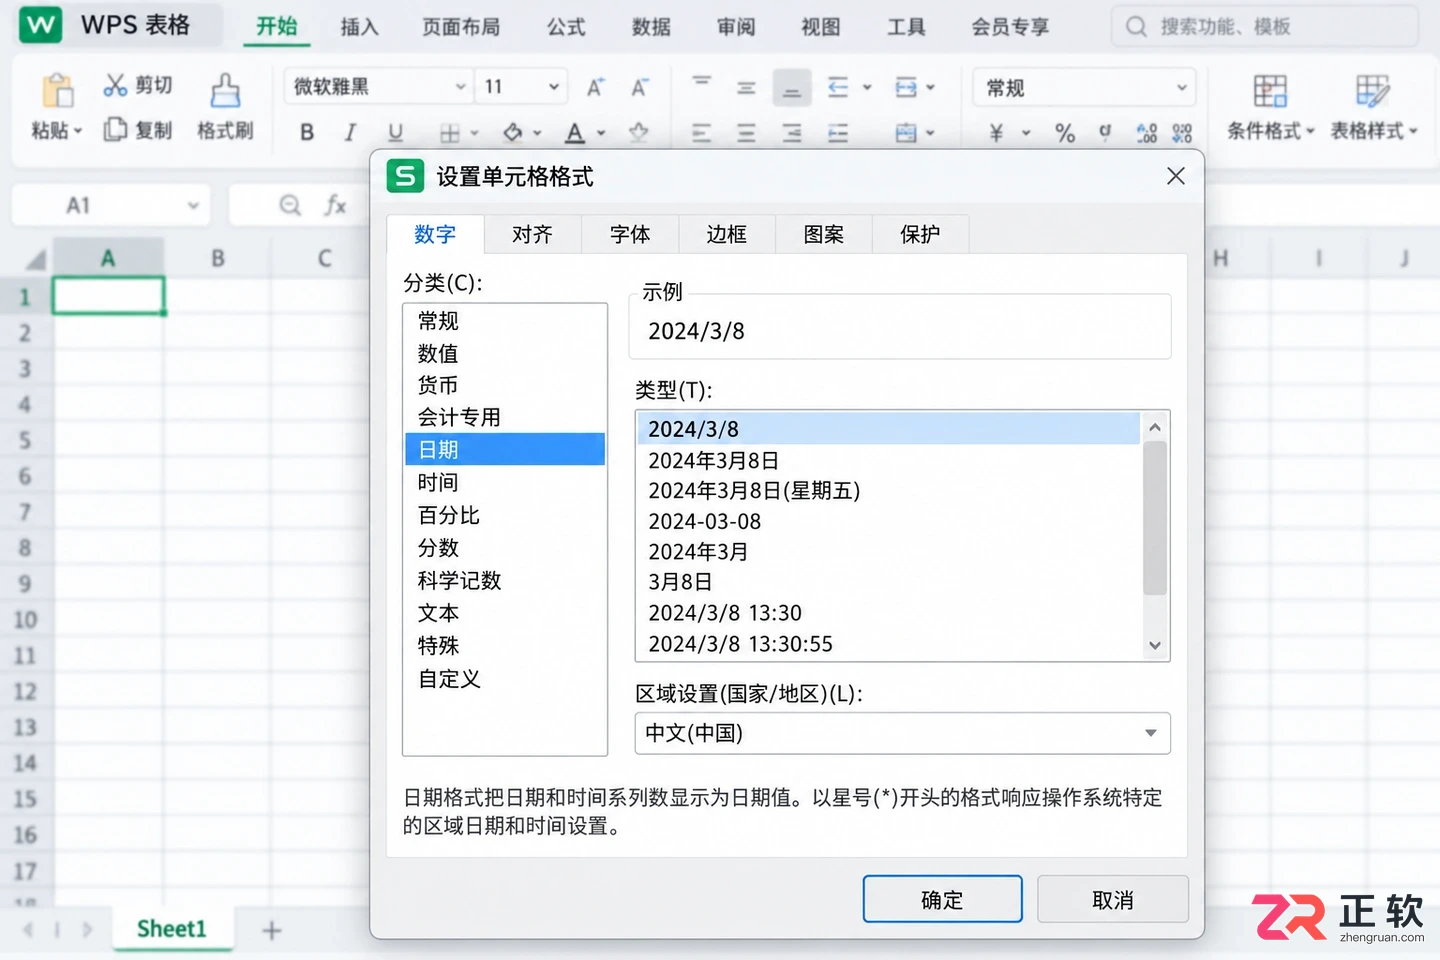This screenshot has height=960, width=1440.
Task: Click the type list scroll-down arrow
Action: (1155, 645)
